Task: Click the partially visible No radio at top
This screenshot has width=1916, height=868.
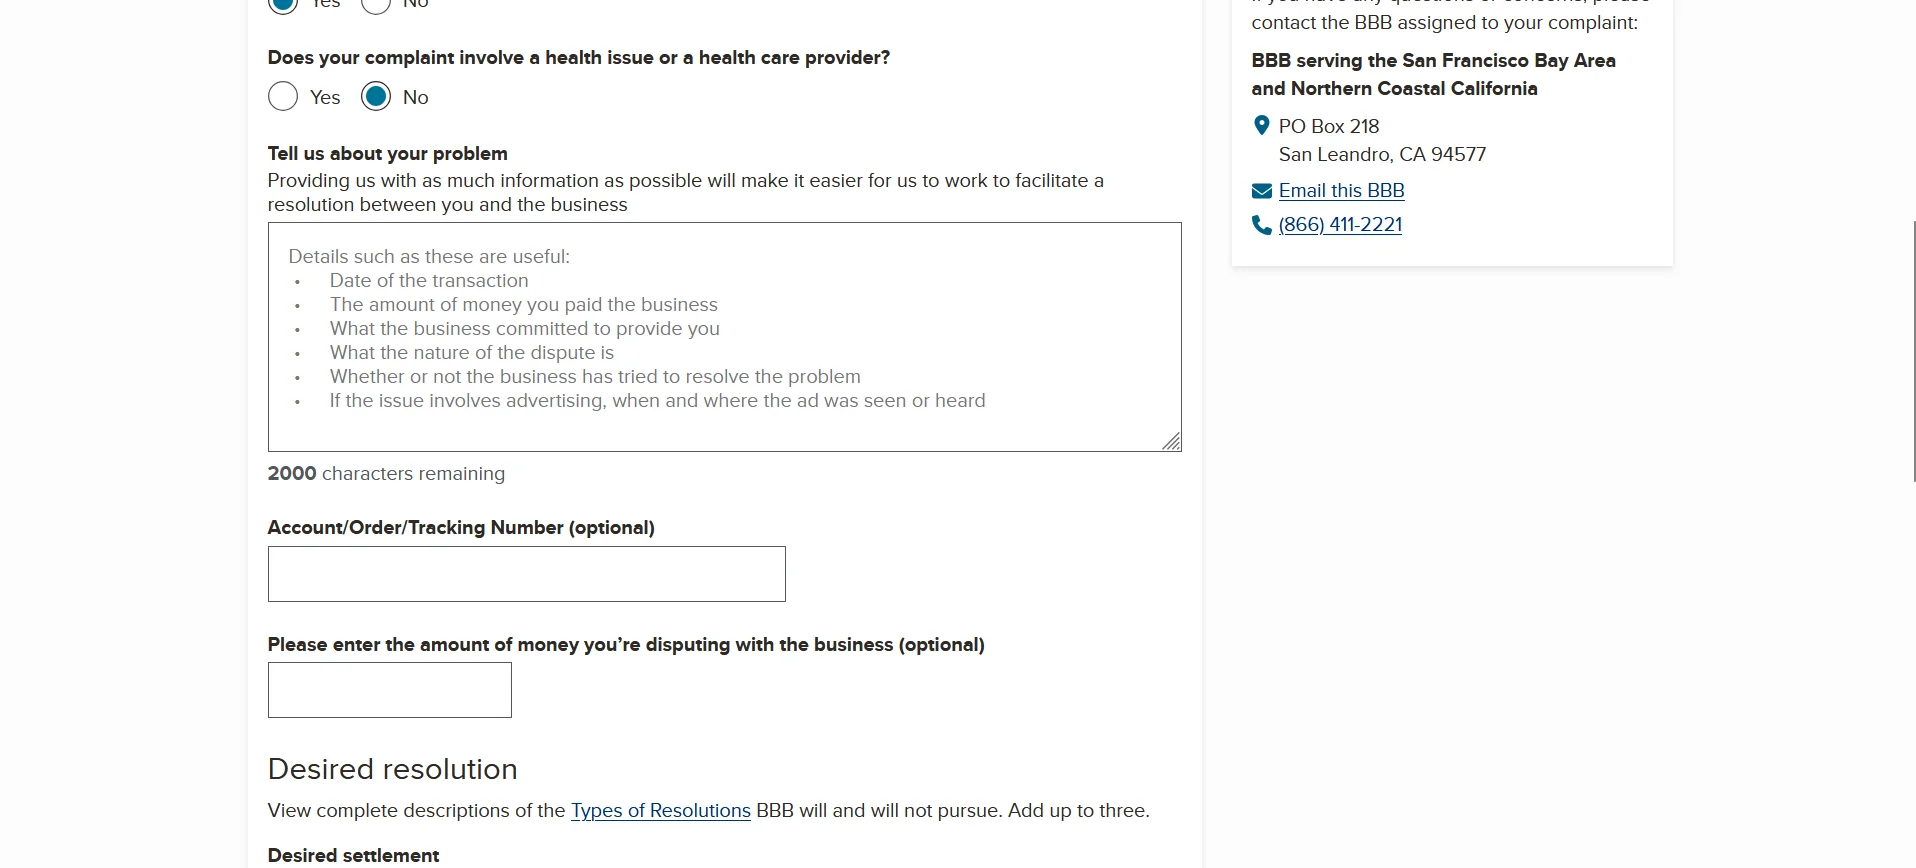Action: pos(376,4)
